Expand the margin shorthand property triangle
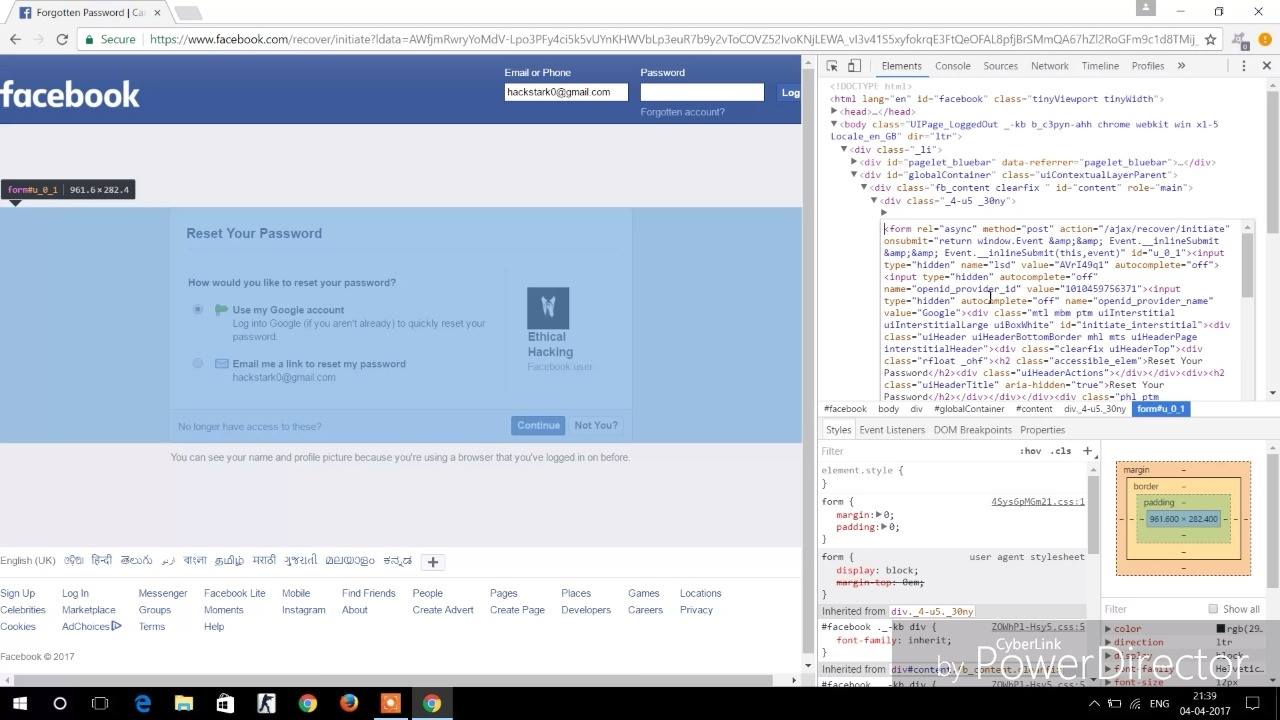This screenshot has height=720, width=1280. [x=879, y=515]
